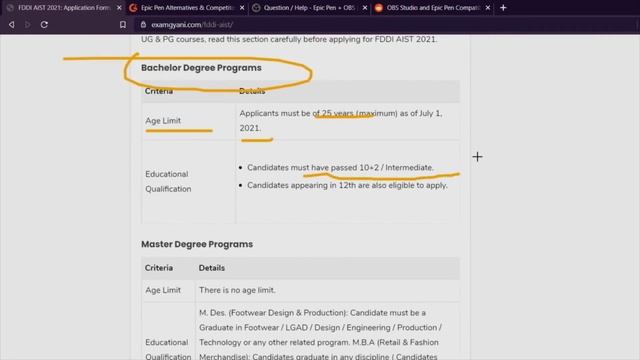The width and height of the screenshot is (640, 360).
Task: Click the OBS Studio and Epic Pen tab favicon
Action: coord(379,8)
